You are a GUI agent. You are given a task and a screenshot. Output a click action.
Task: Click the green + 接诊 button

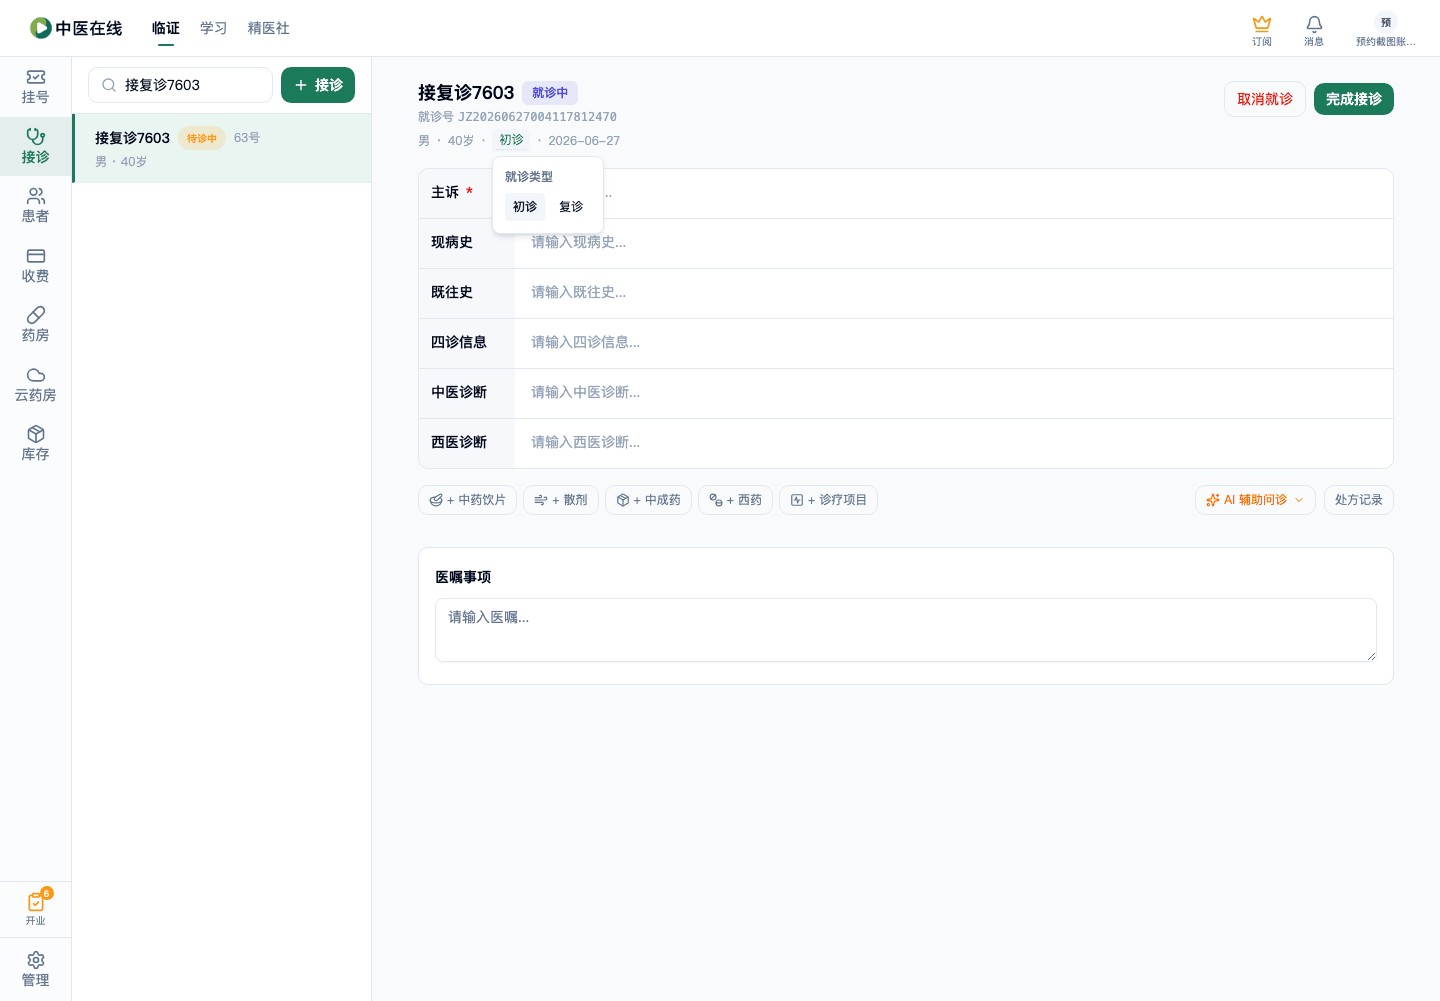(318, 85)
